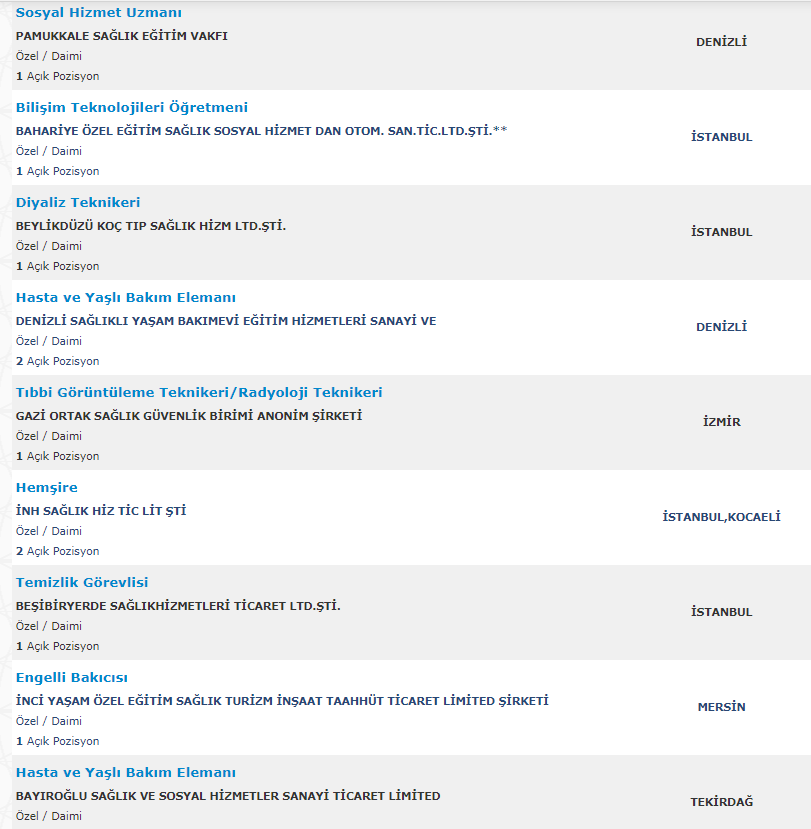The height and width of the screenshot is (829, 811).
Task: Click BEYLİKDÜZÜ KOÇ TIP SAĞLIK company name
Action: 151,226
